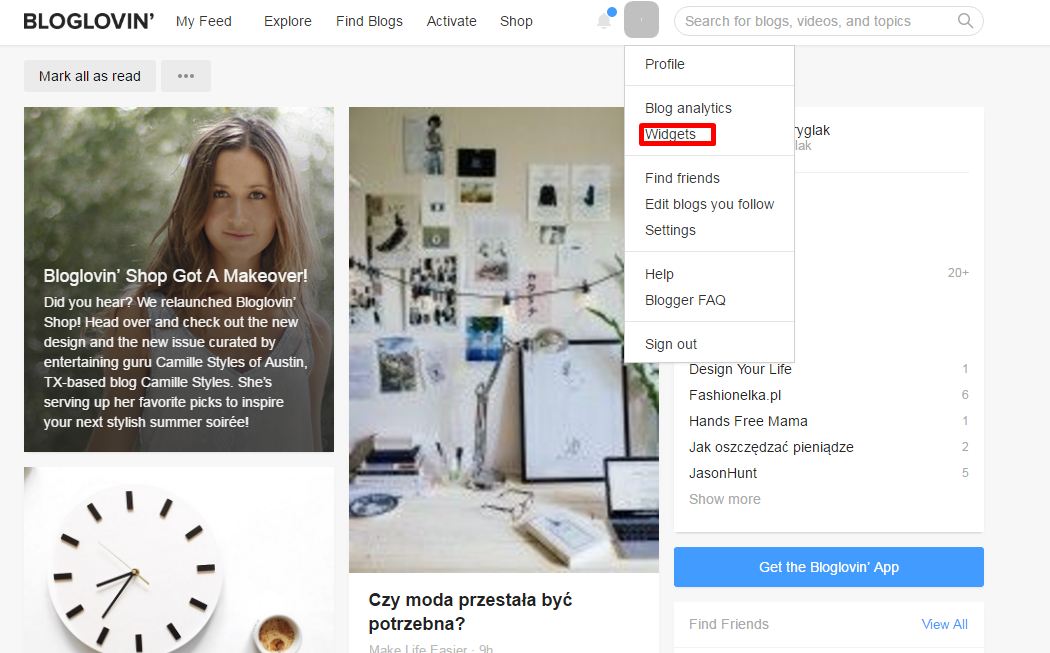Open the Shop page

(516, 21)
